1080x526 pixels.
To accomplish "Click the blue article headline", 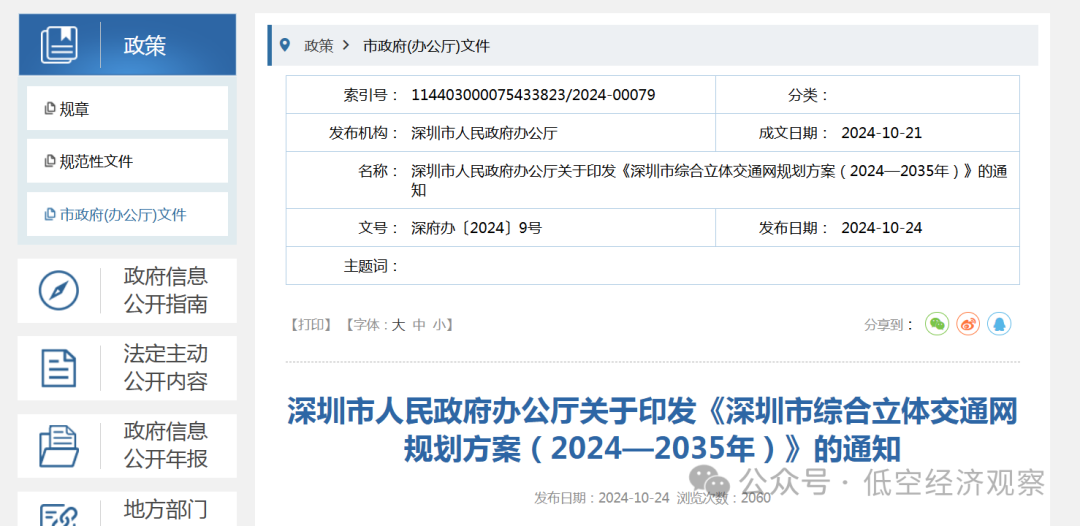I will (x=652, y=430).
